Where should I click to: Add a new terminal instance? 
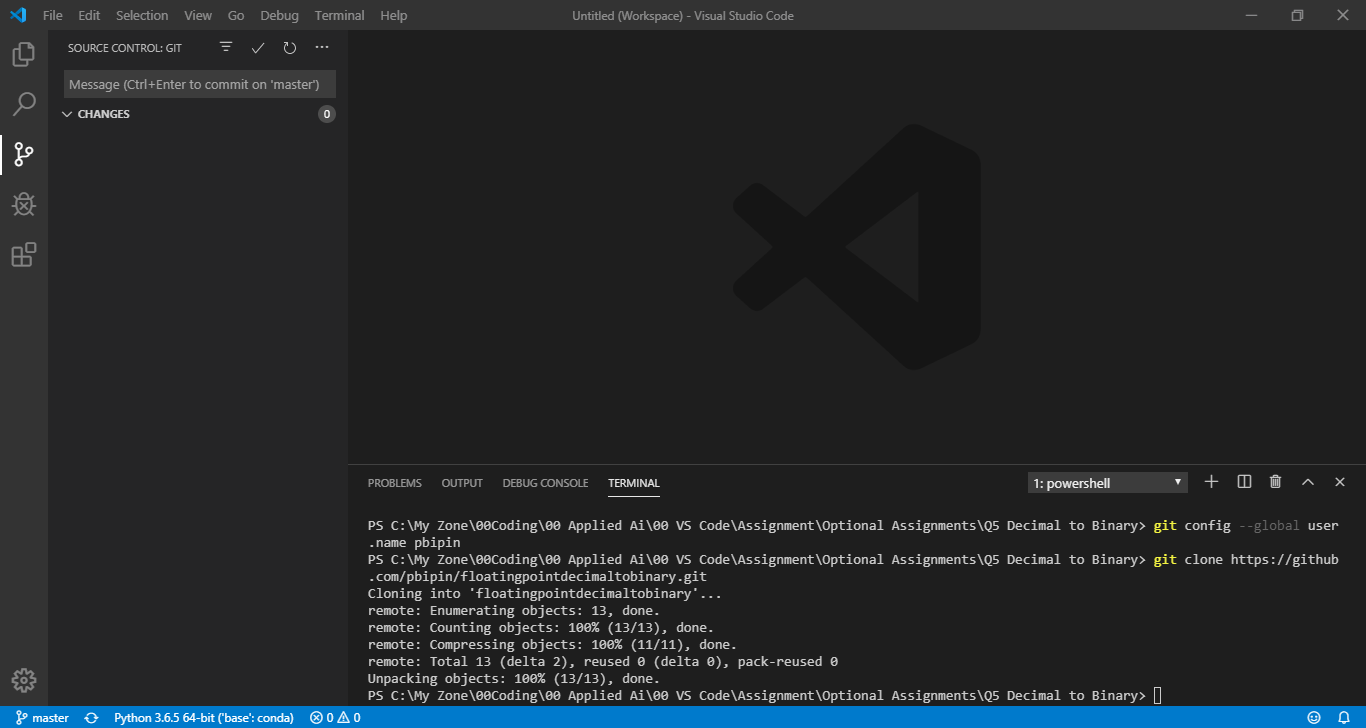pyautogui.click(x=1211, y=481)
